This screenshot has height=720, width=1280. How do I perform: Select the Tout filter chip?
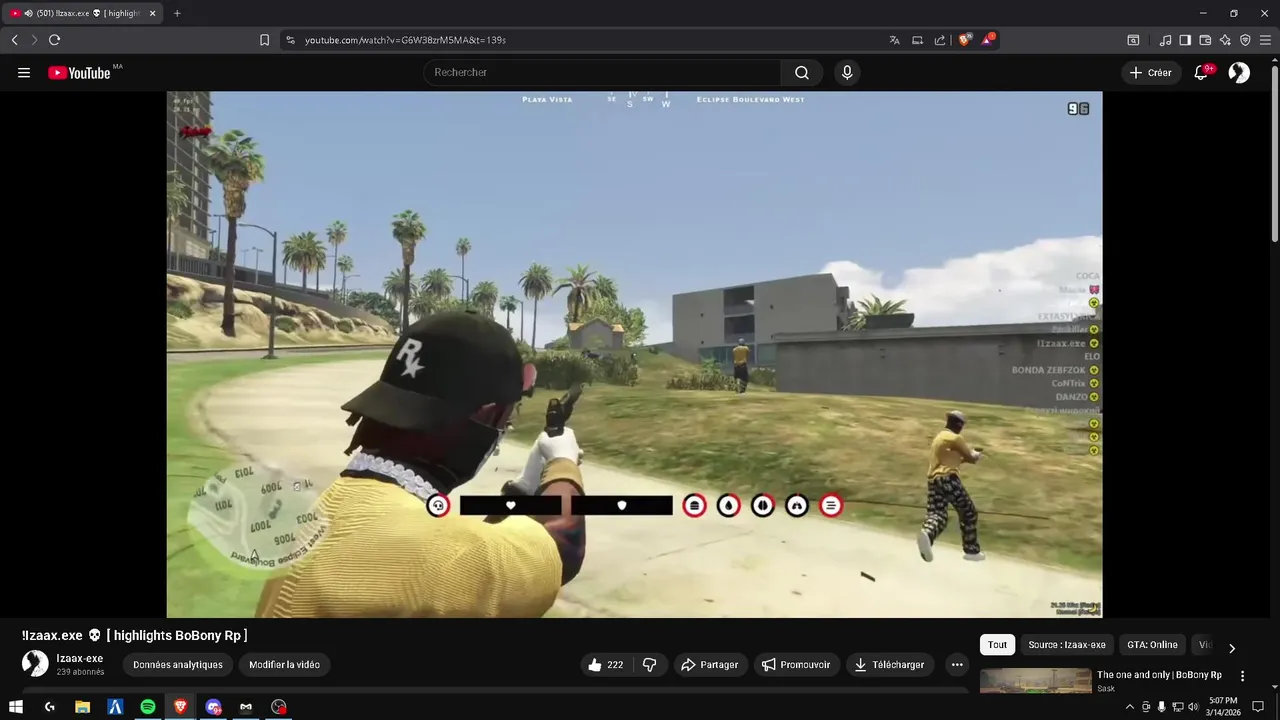click(x=997, y=645)
